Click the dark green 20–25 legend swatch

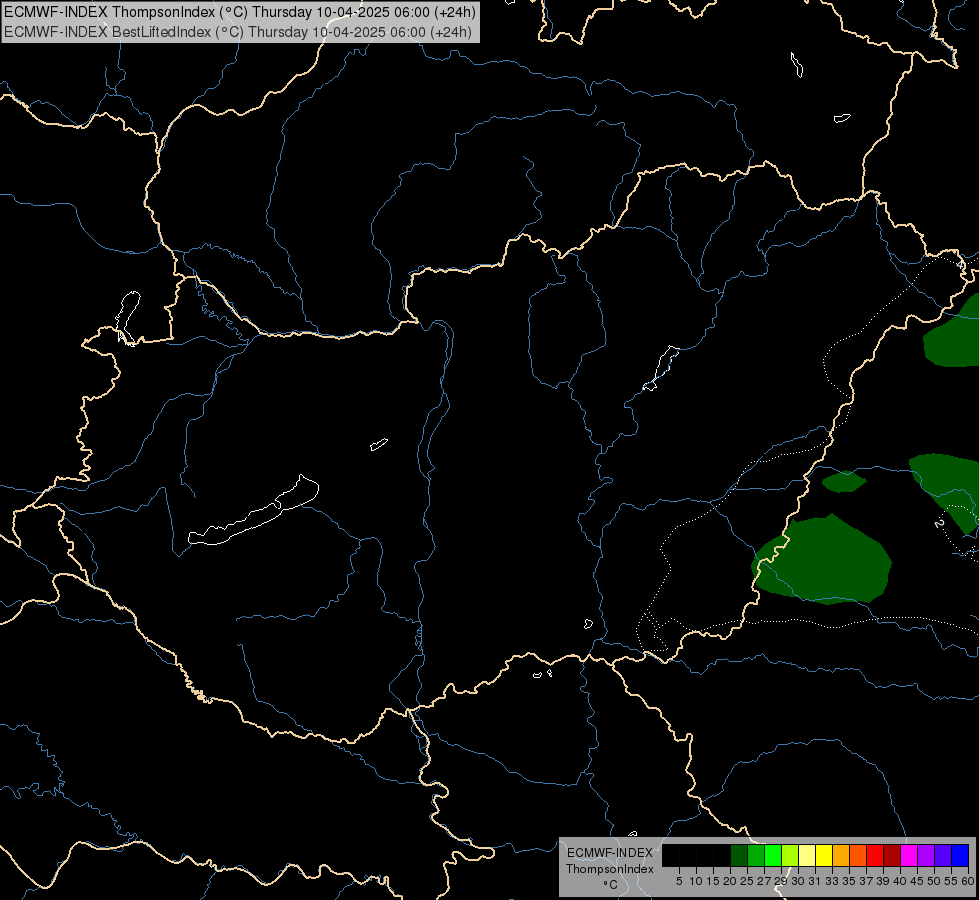pyautogui.click(x=739, y=856)
